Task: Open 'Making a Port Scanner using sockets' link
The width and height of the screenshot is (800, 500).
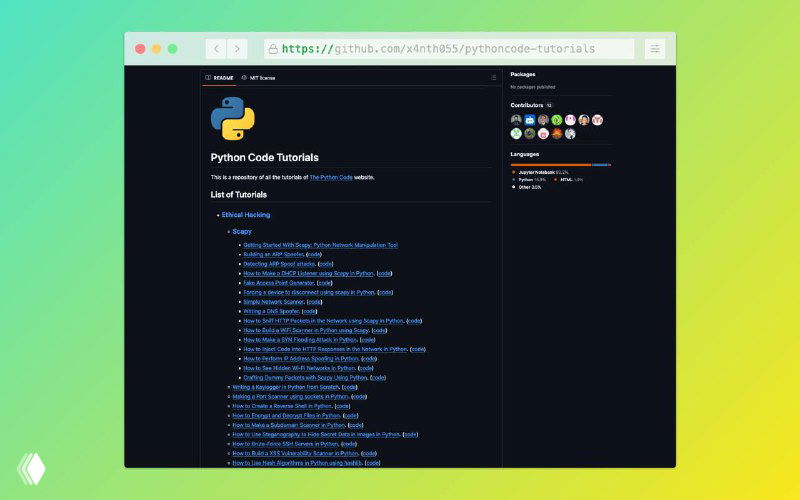Action: (290, 396)
